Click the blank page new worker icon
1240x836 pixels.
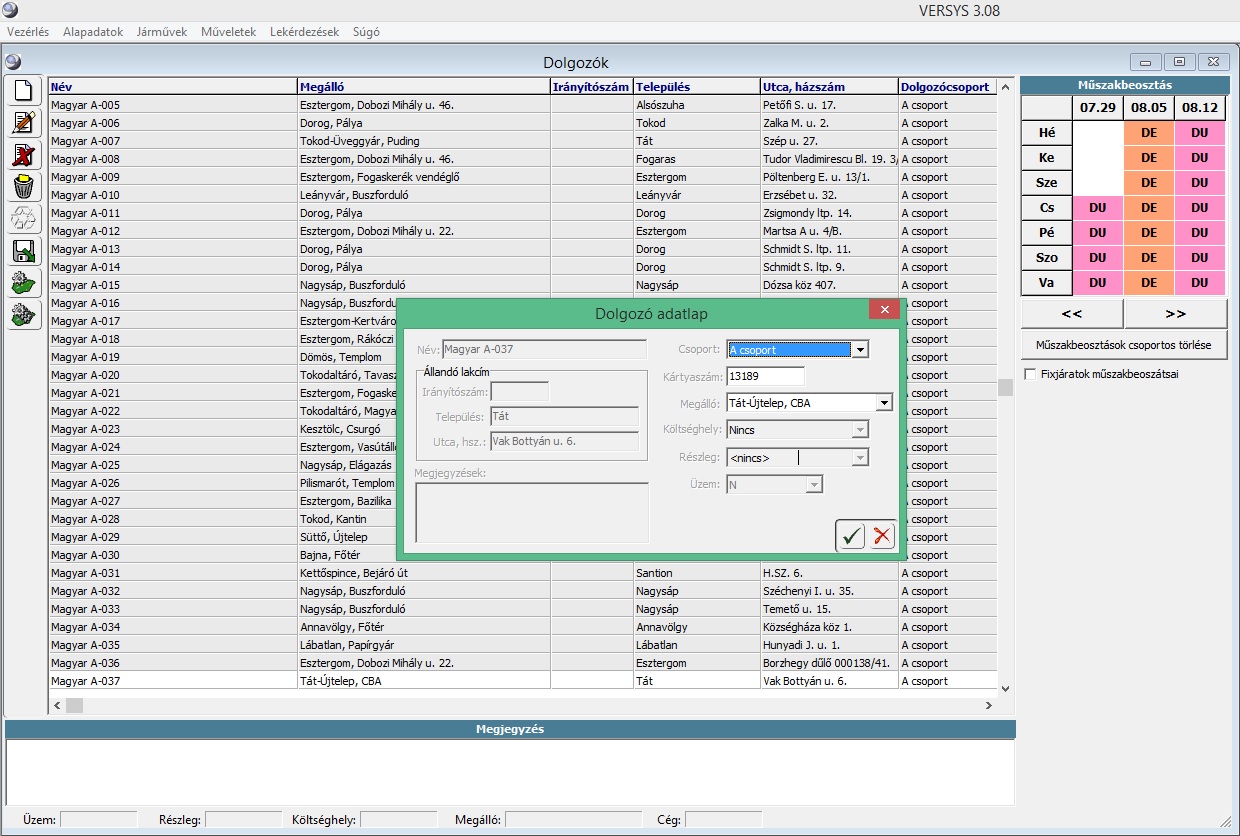(x=25, y=90)
